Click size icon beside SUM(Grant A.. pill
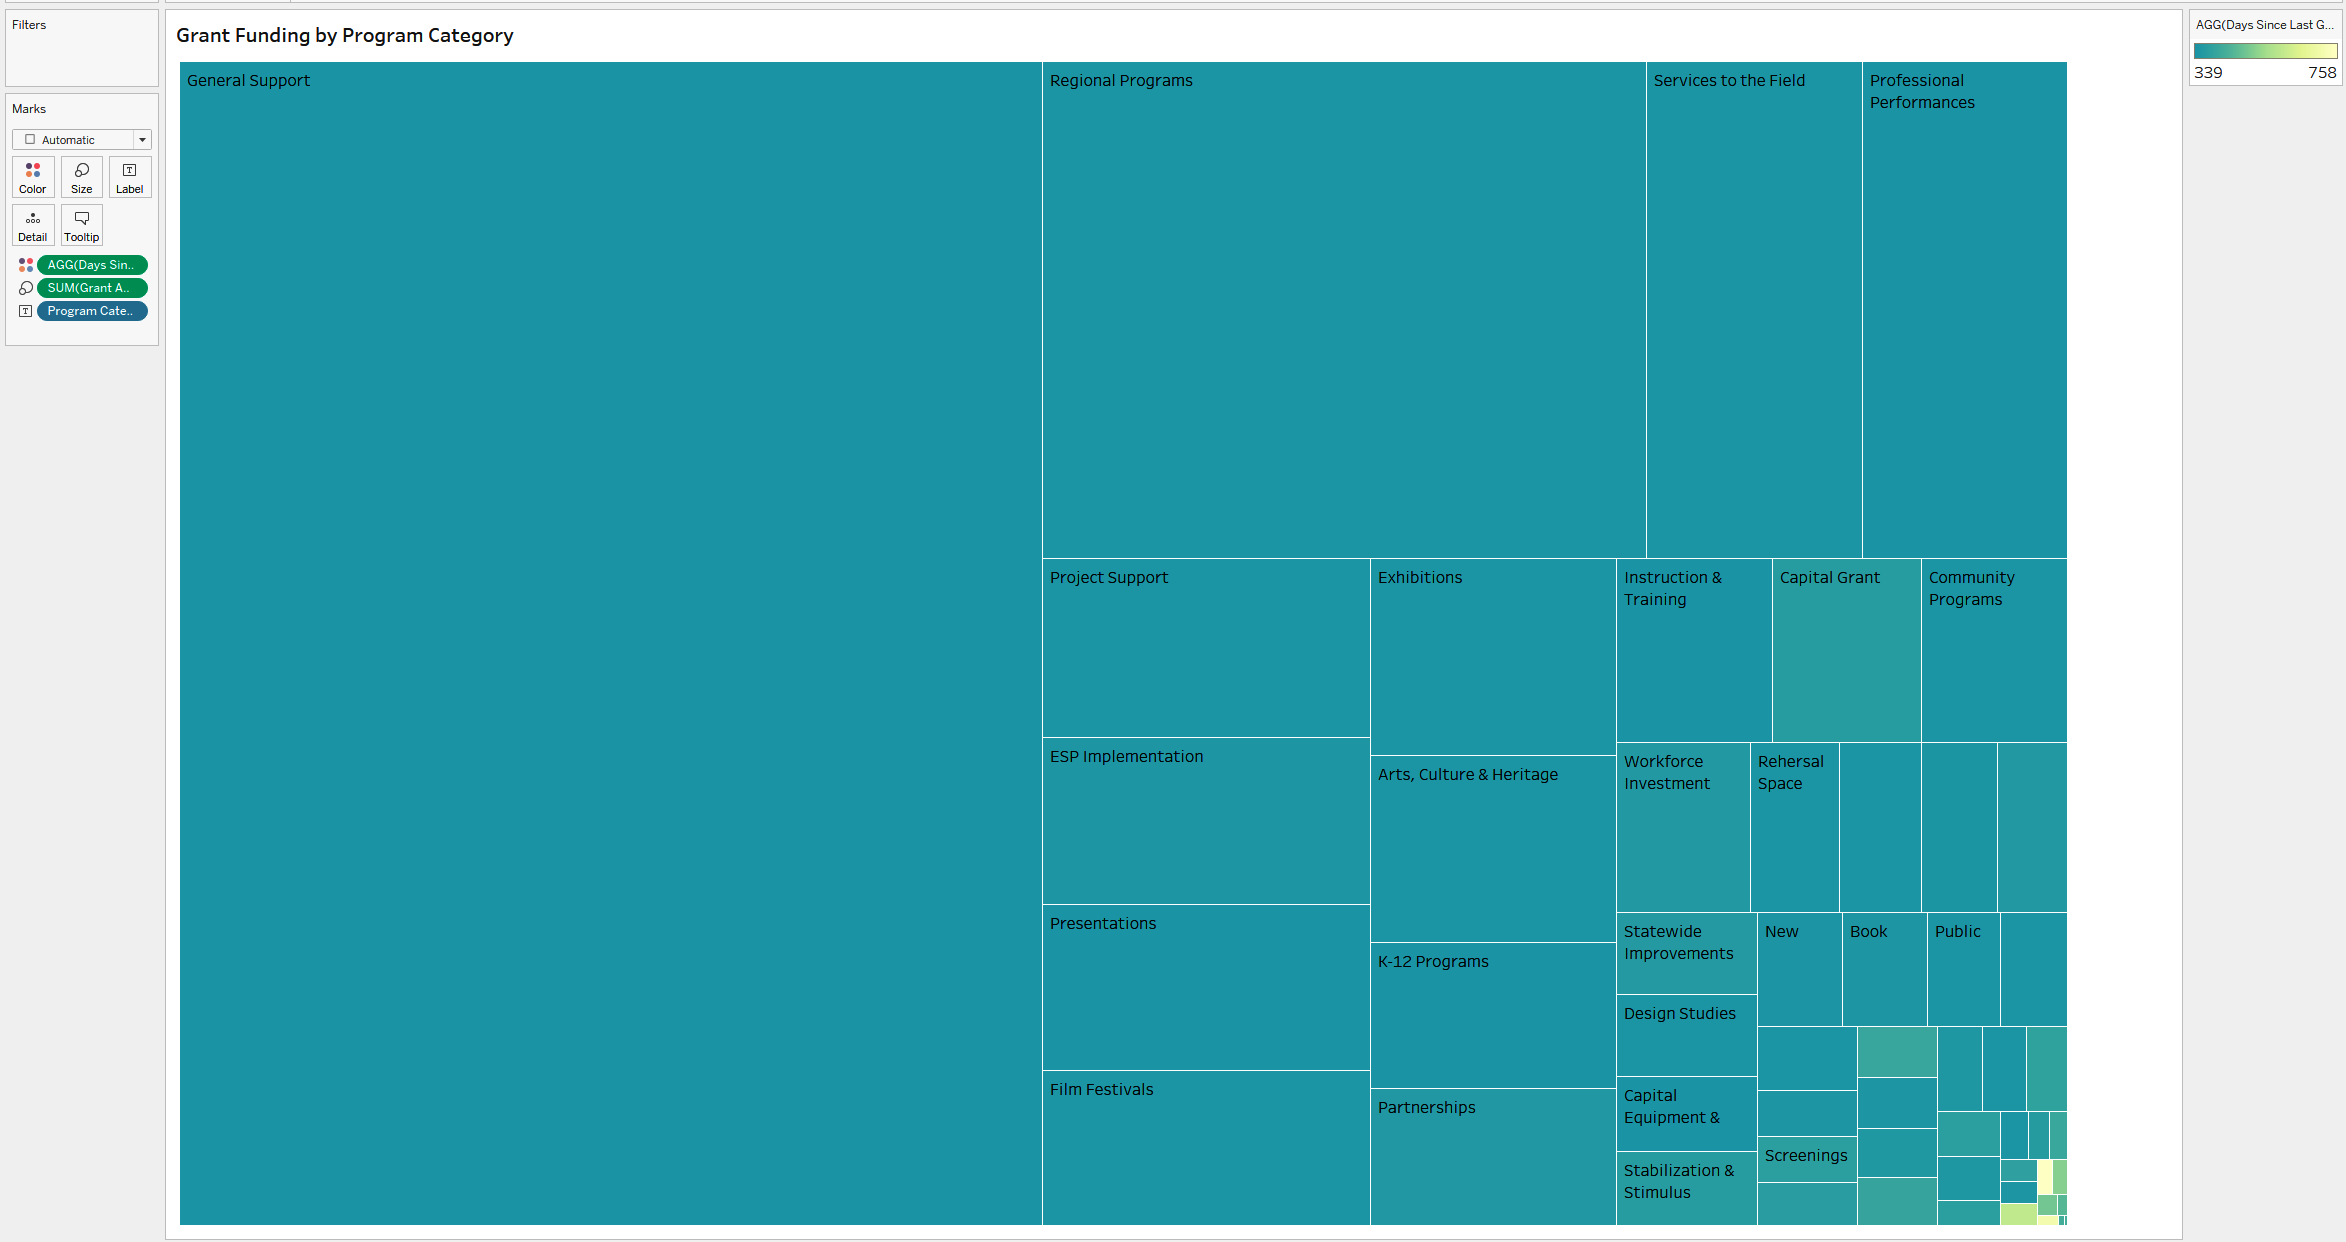2346x1242 pixels. pyautogui.click(x=26, y=288)
